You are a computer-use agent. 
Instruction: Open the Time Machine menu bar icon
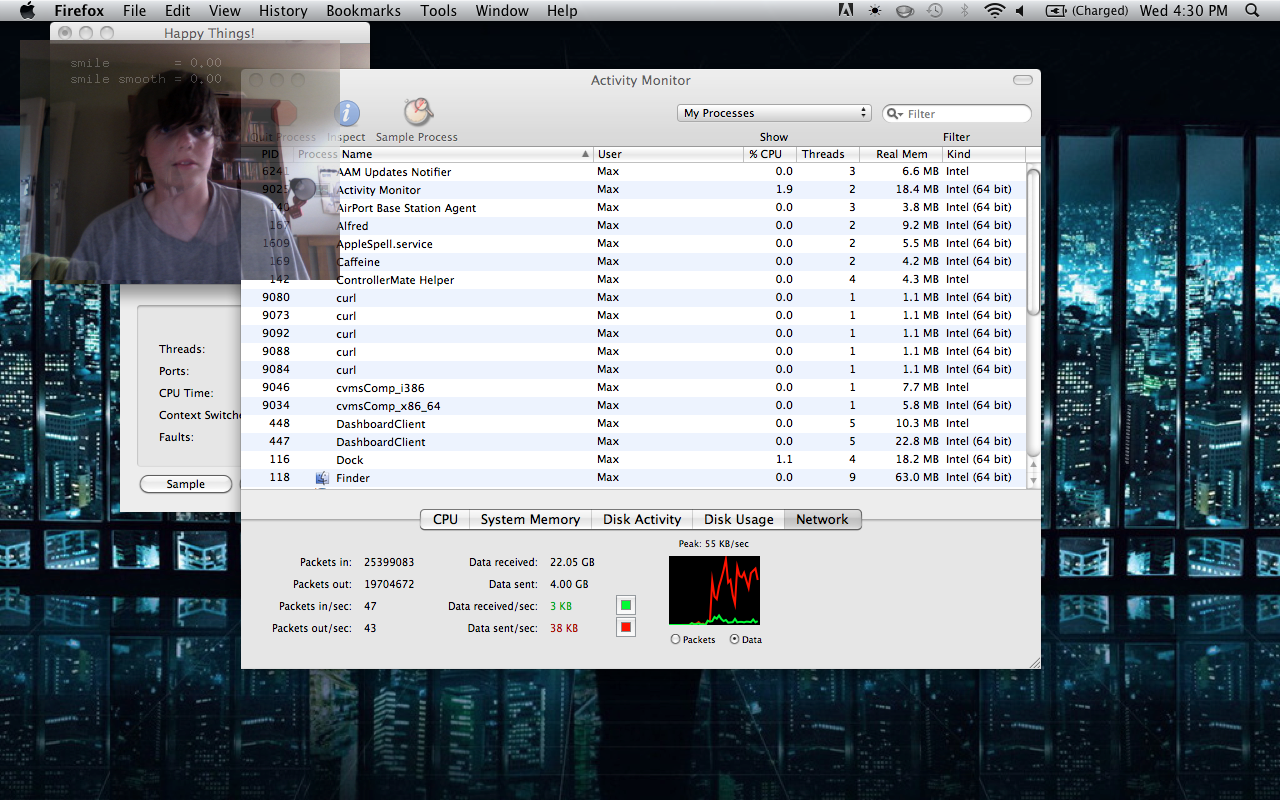point(934,11)
